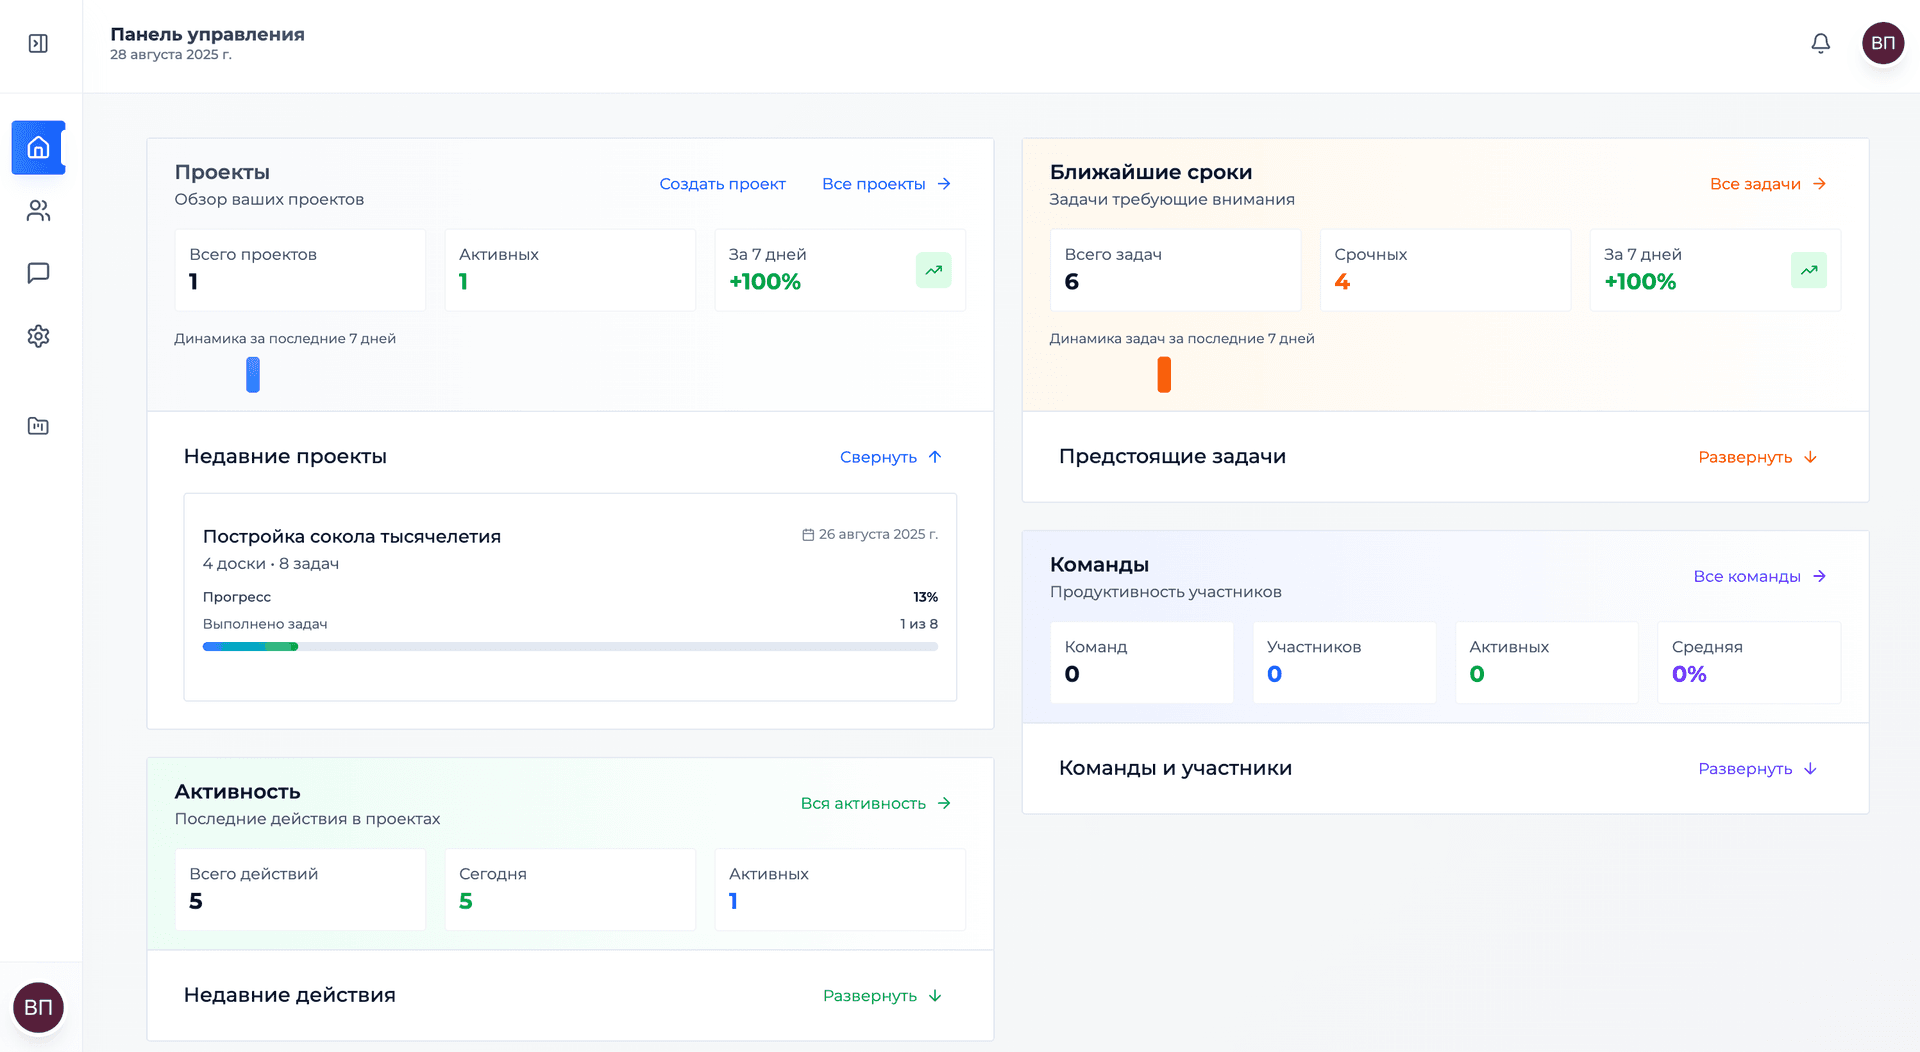This screenshot has height=1052, width=1920.
Task: Click the '28 августа 2025 г.' date
Action: click(x=171, y=55)
